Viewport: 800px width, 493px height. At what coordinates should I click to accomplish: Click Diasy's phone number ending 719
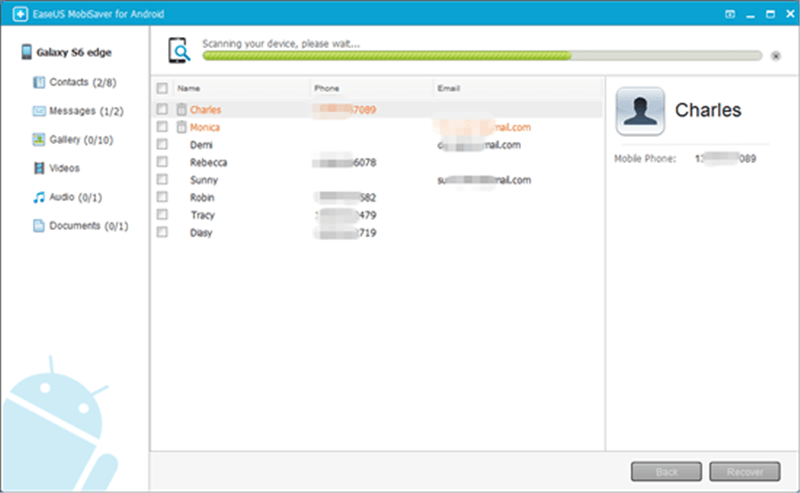click(x=345, y=233)
